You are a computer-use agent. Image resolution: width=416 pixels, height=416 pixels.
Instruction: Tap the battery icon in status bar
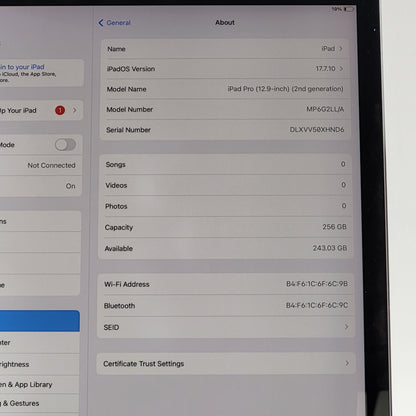(348, 9)
